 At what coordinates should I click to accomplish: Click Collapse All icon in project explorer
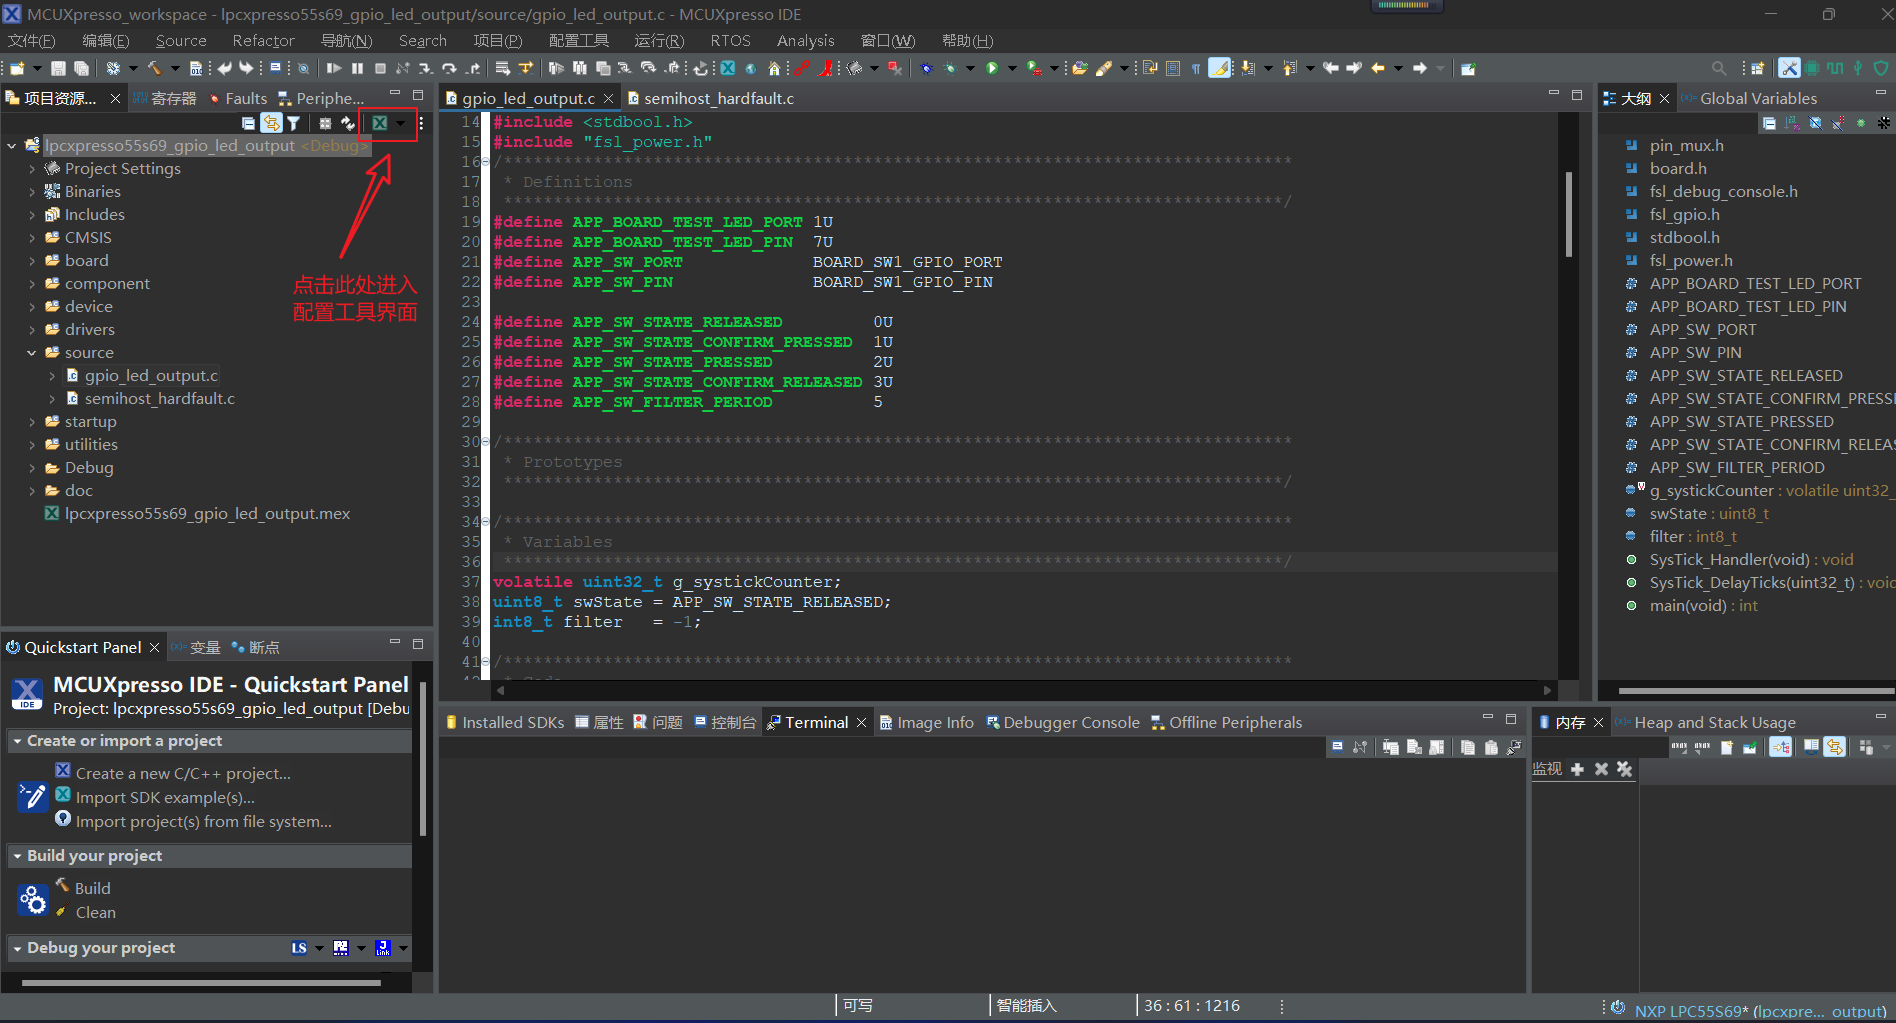(x=248, y=123)
